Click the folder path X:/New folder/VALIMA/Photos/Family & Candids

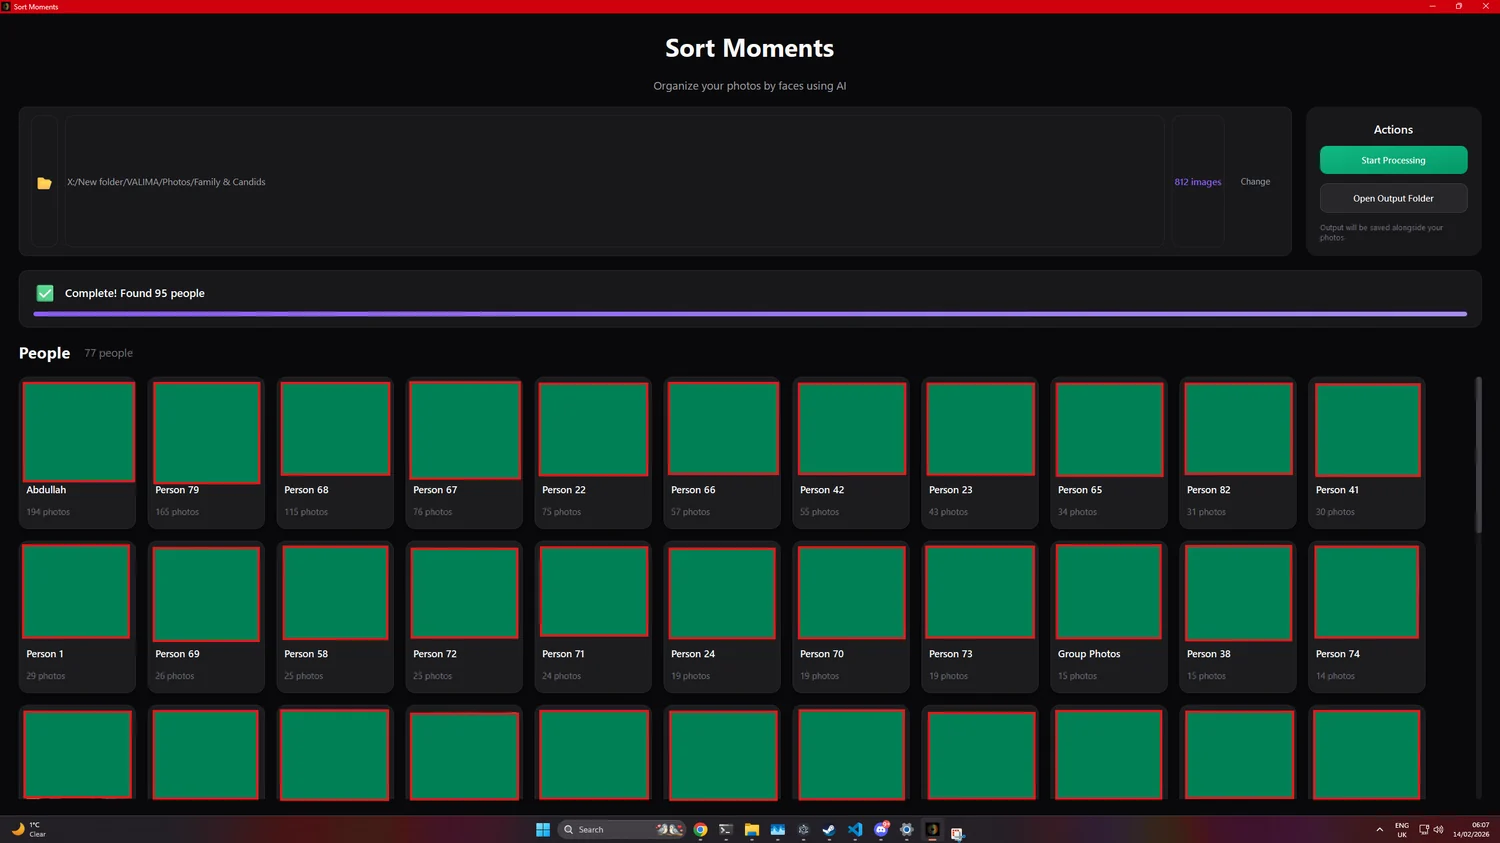[166, 182]
